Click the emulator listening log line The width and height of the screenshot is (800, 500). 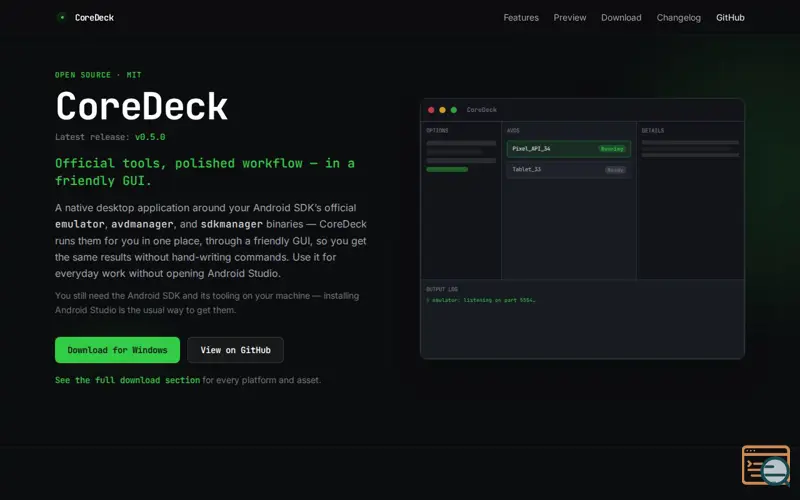tap(481, 300)
